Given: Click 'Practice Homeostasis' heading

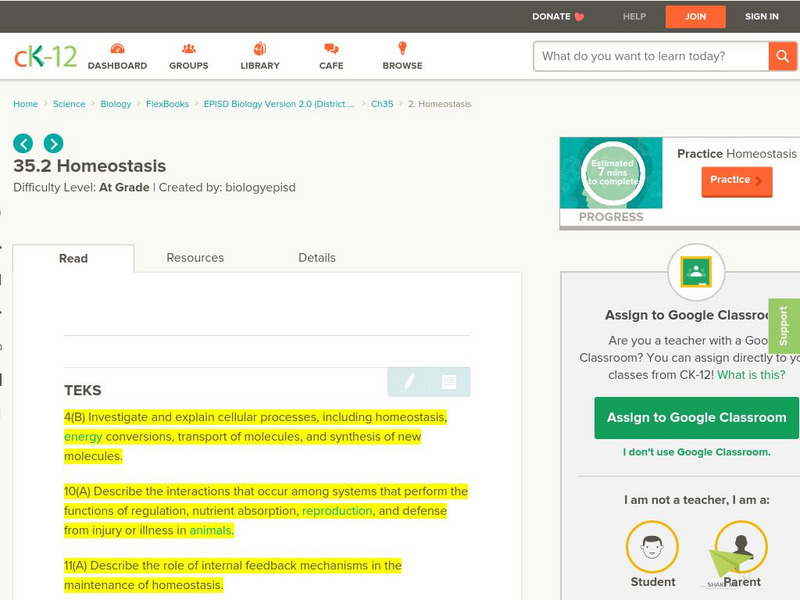Looking at the screenshot, I should (737, 154).
